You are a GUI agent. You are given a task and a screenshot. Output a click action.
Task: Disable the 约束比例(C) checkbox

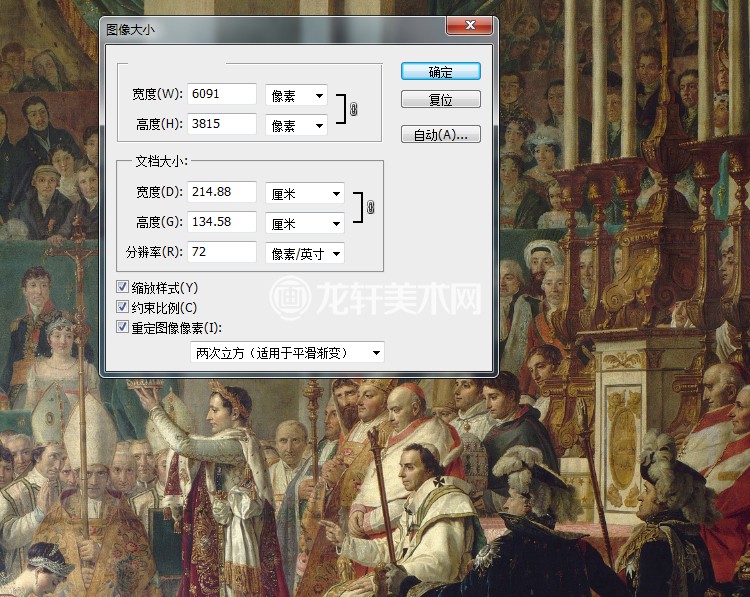(123, 307)
